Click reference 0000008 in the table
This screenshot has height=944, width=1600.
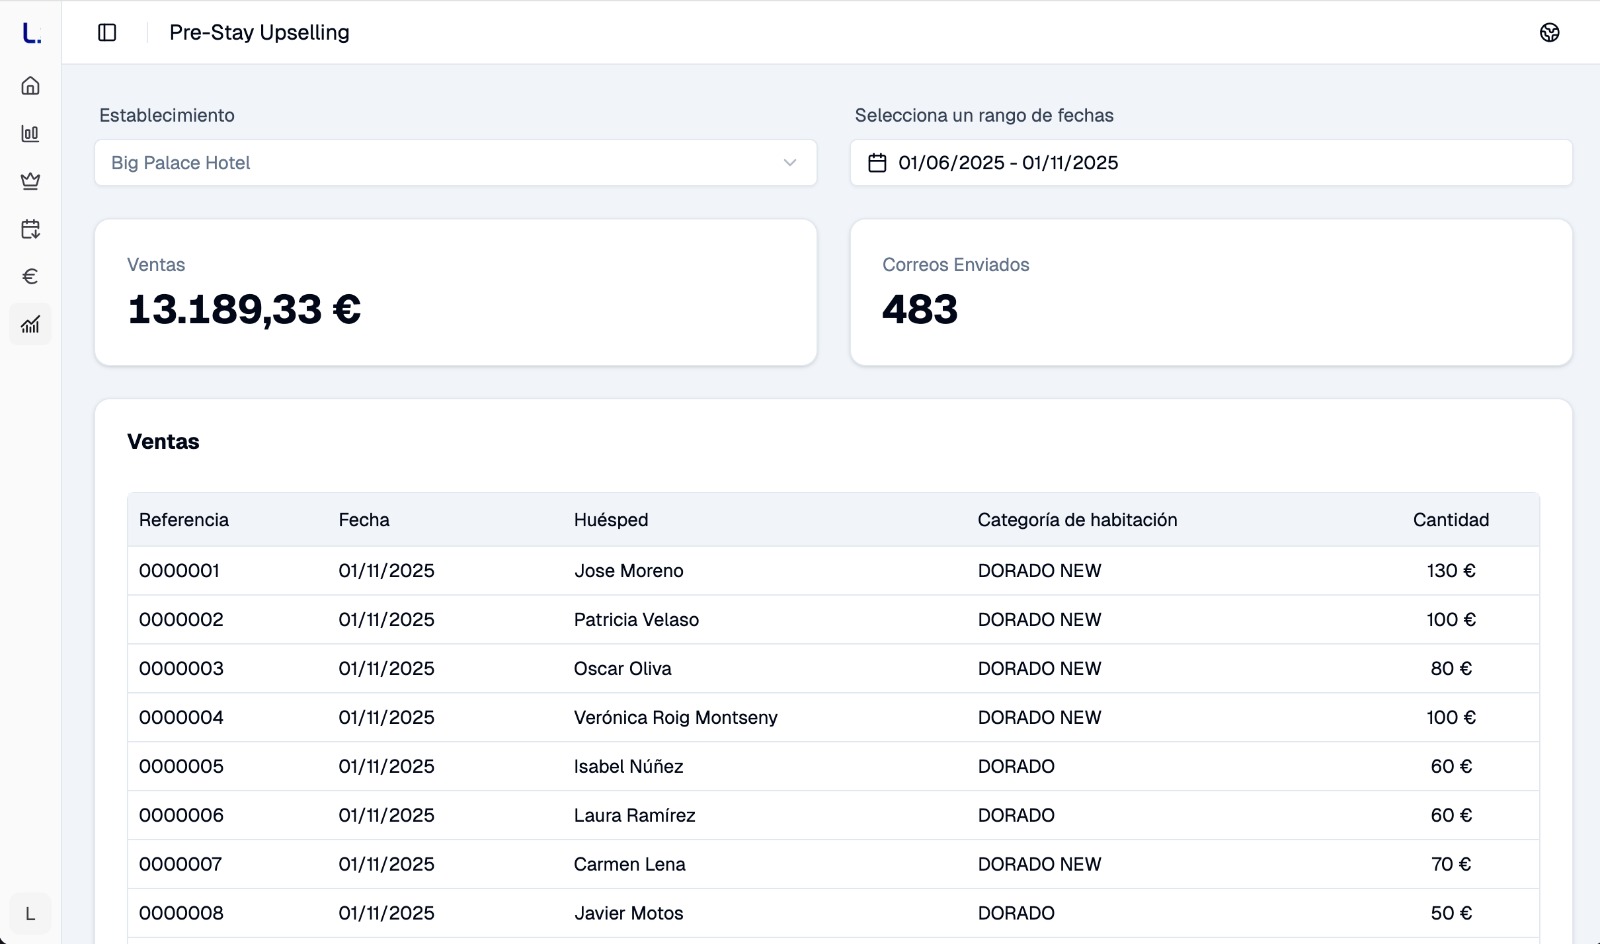181,913
